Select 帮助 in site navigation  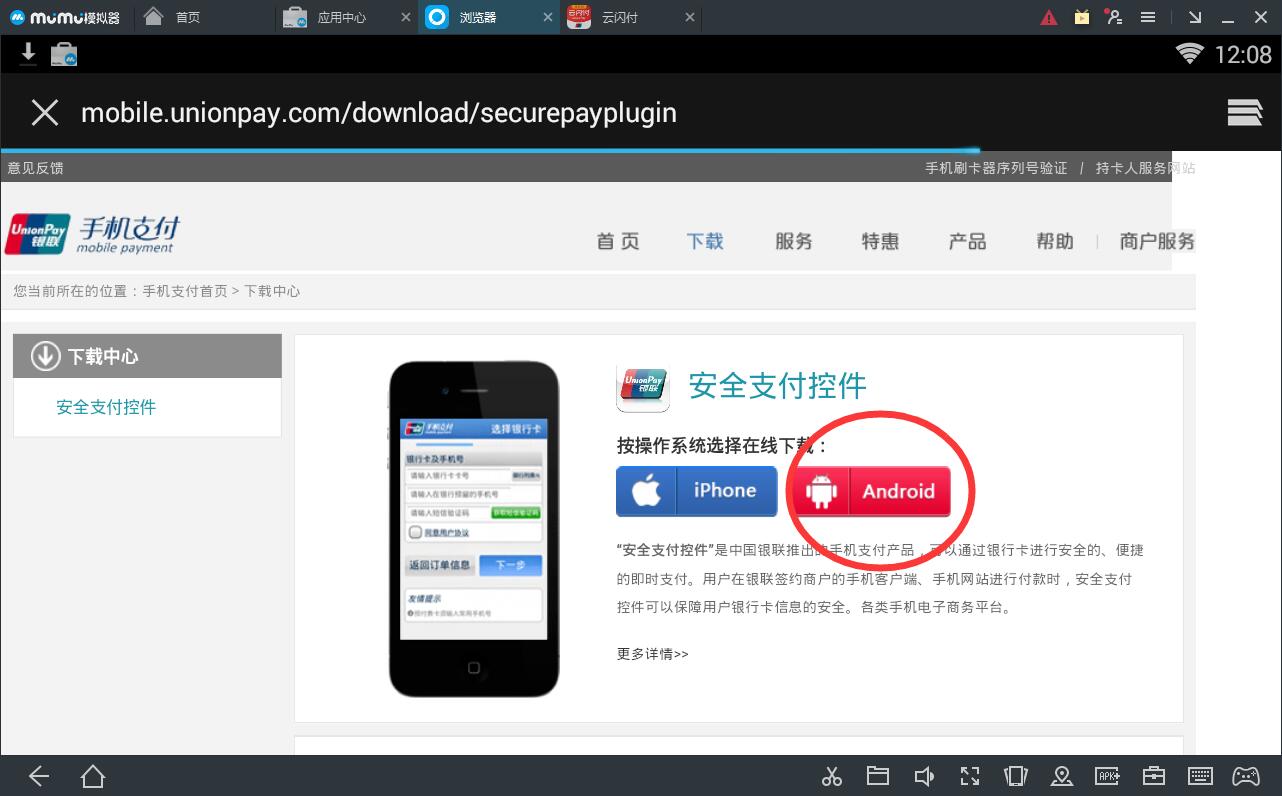click(x=1055, y=241)
